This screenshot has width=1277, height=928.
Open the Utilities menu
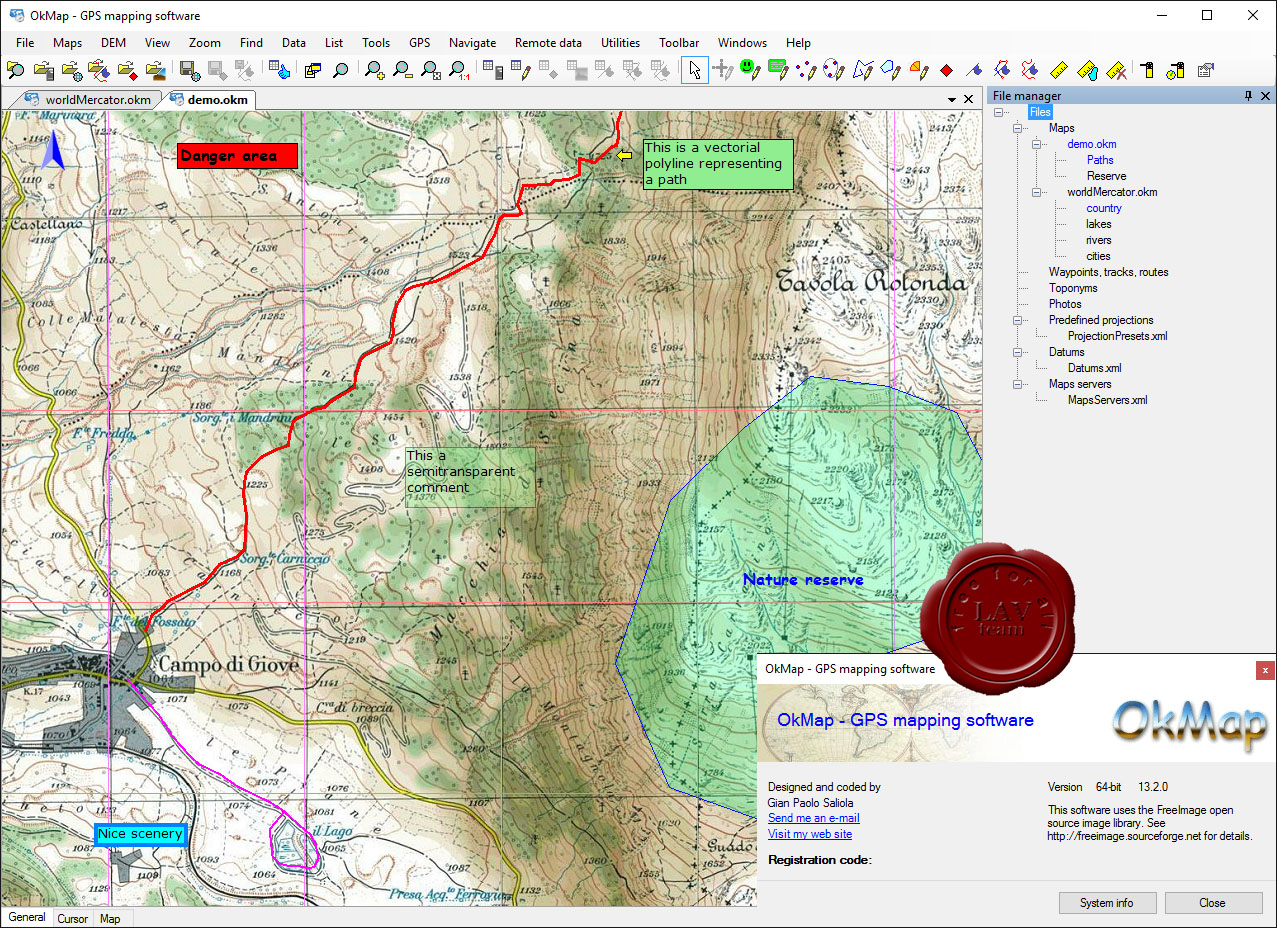point(620,43)
